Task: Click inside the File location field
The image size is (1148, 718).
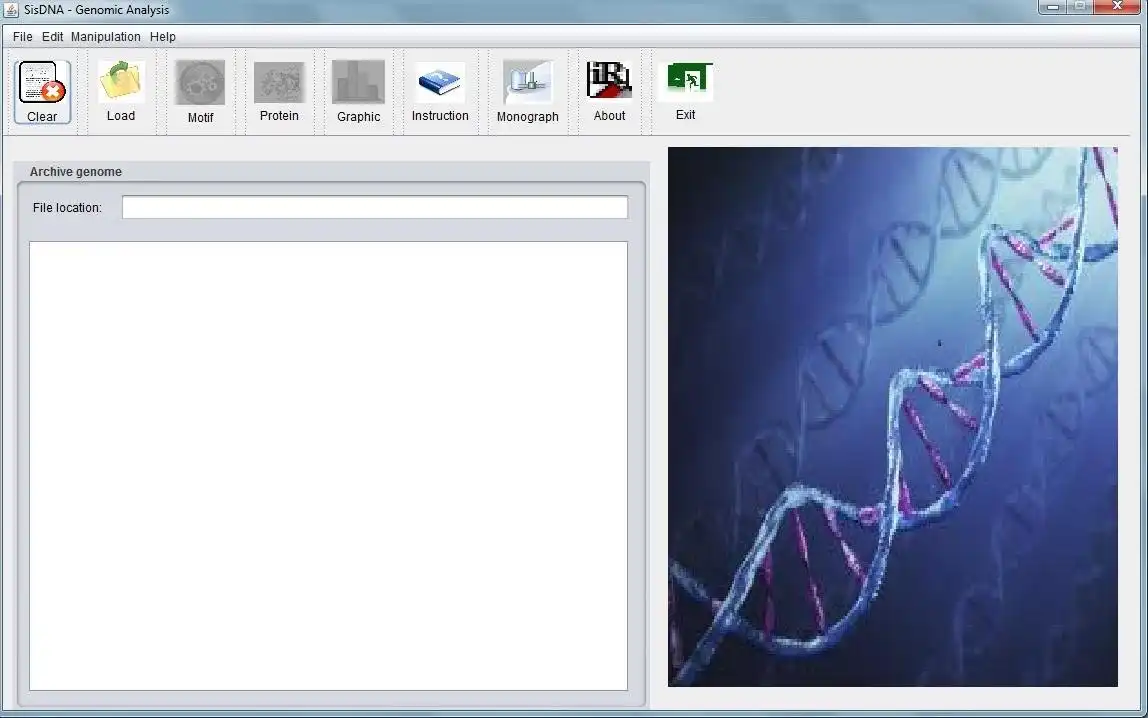Action: tap(373, 207)
